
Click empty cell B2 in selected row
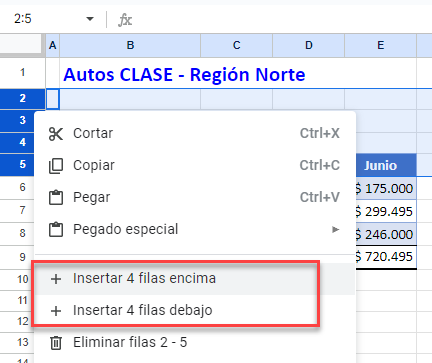coord(130,99)
